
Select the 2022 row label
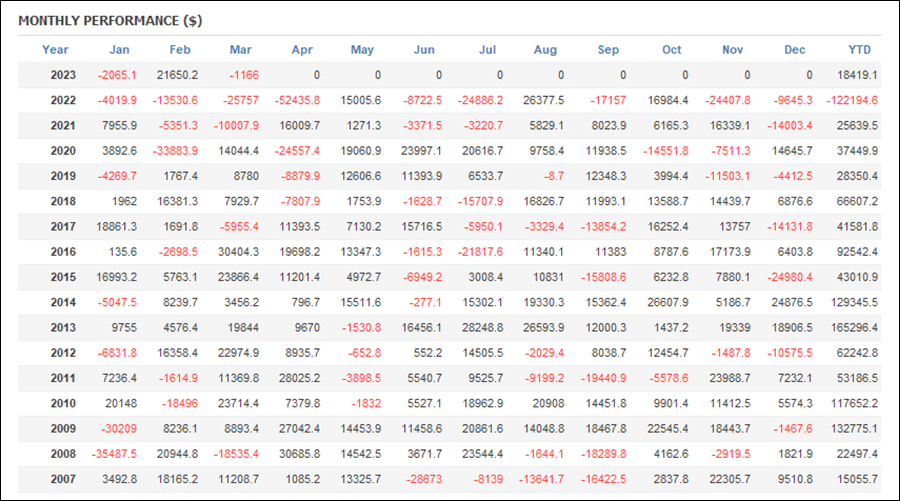tap(63, 100)
